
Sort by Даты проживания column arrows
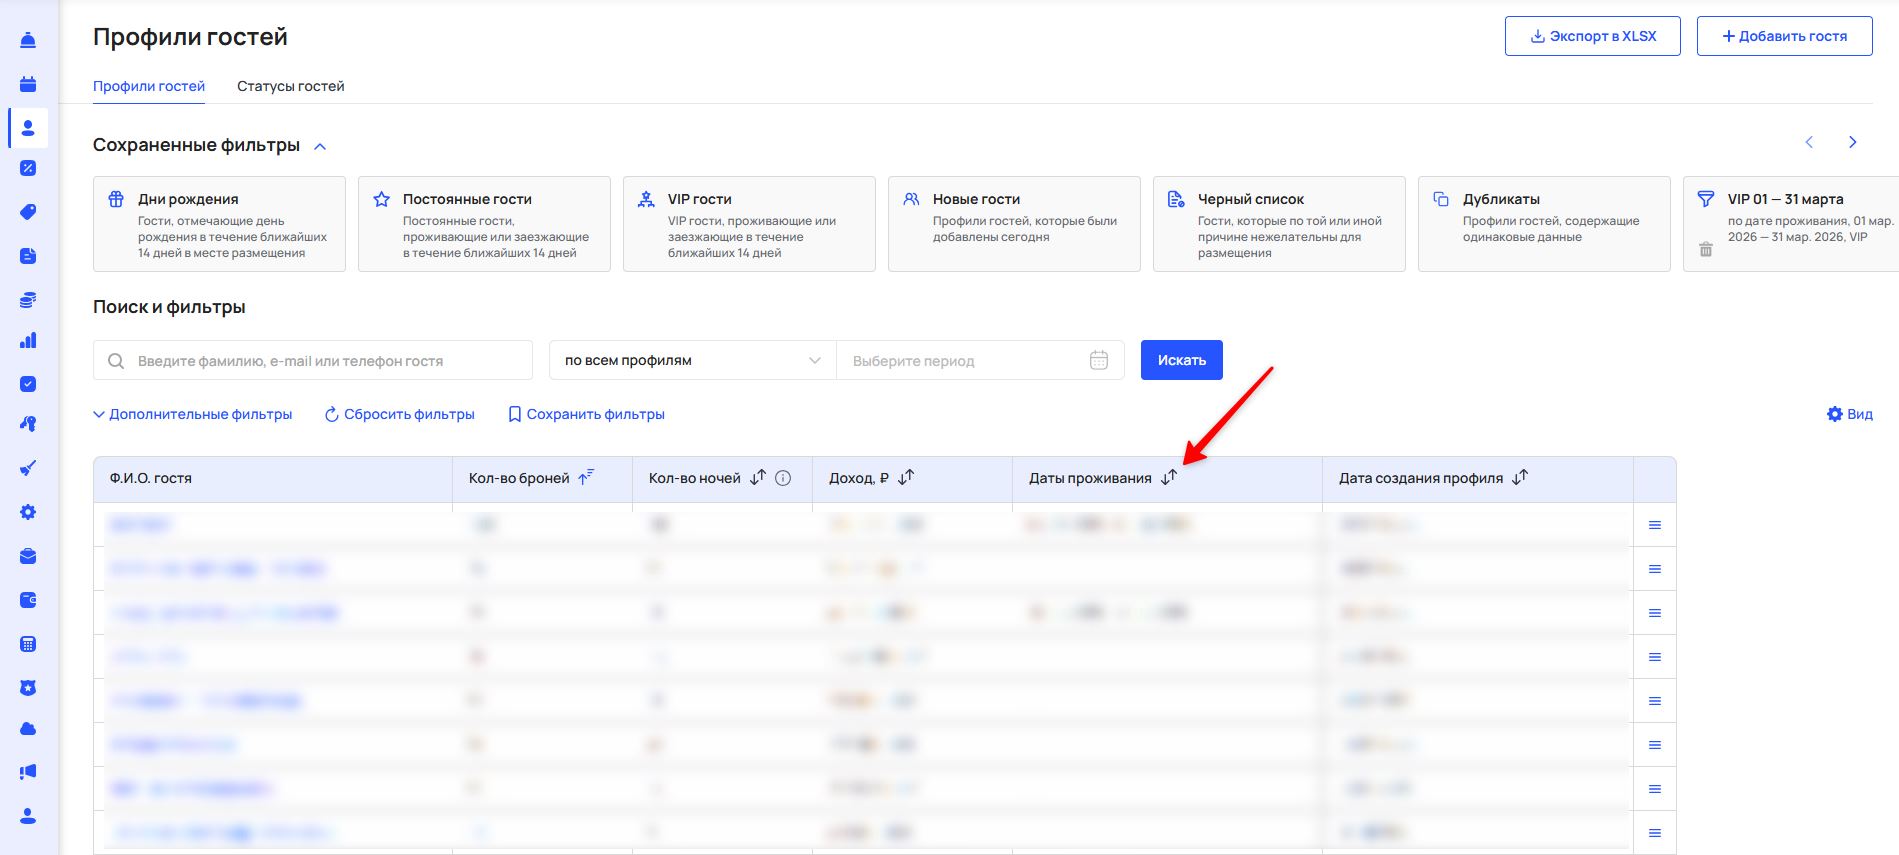(1169, 478)
